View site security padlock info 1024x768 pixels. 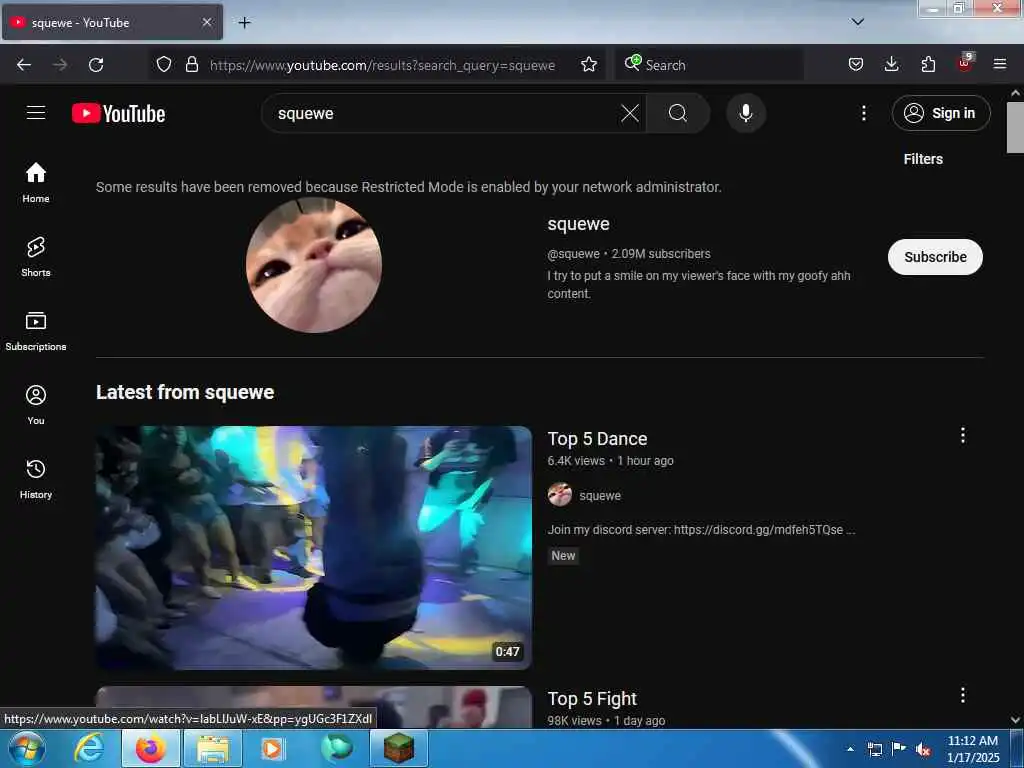click(191, 64)
